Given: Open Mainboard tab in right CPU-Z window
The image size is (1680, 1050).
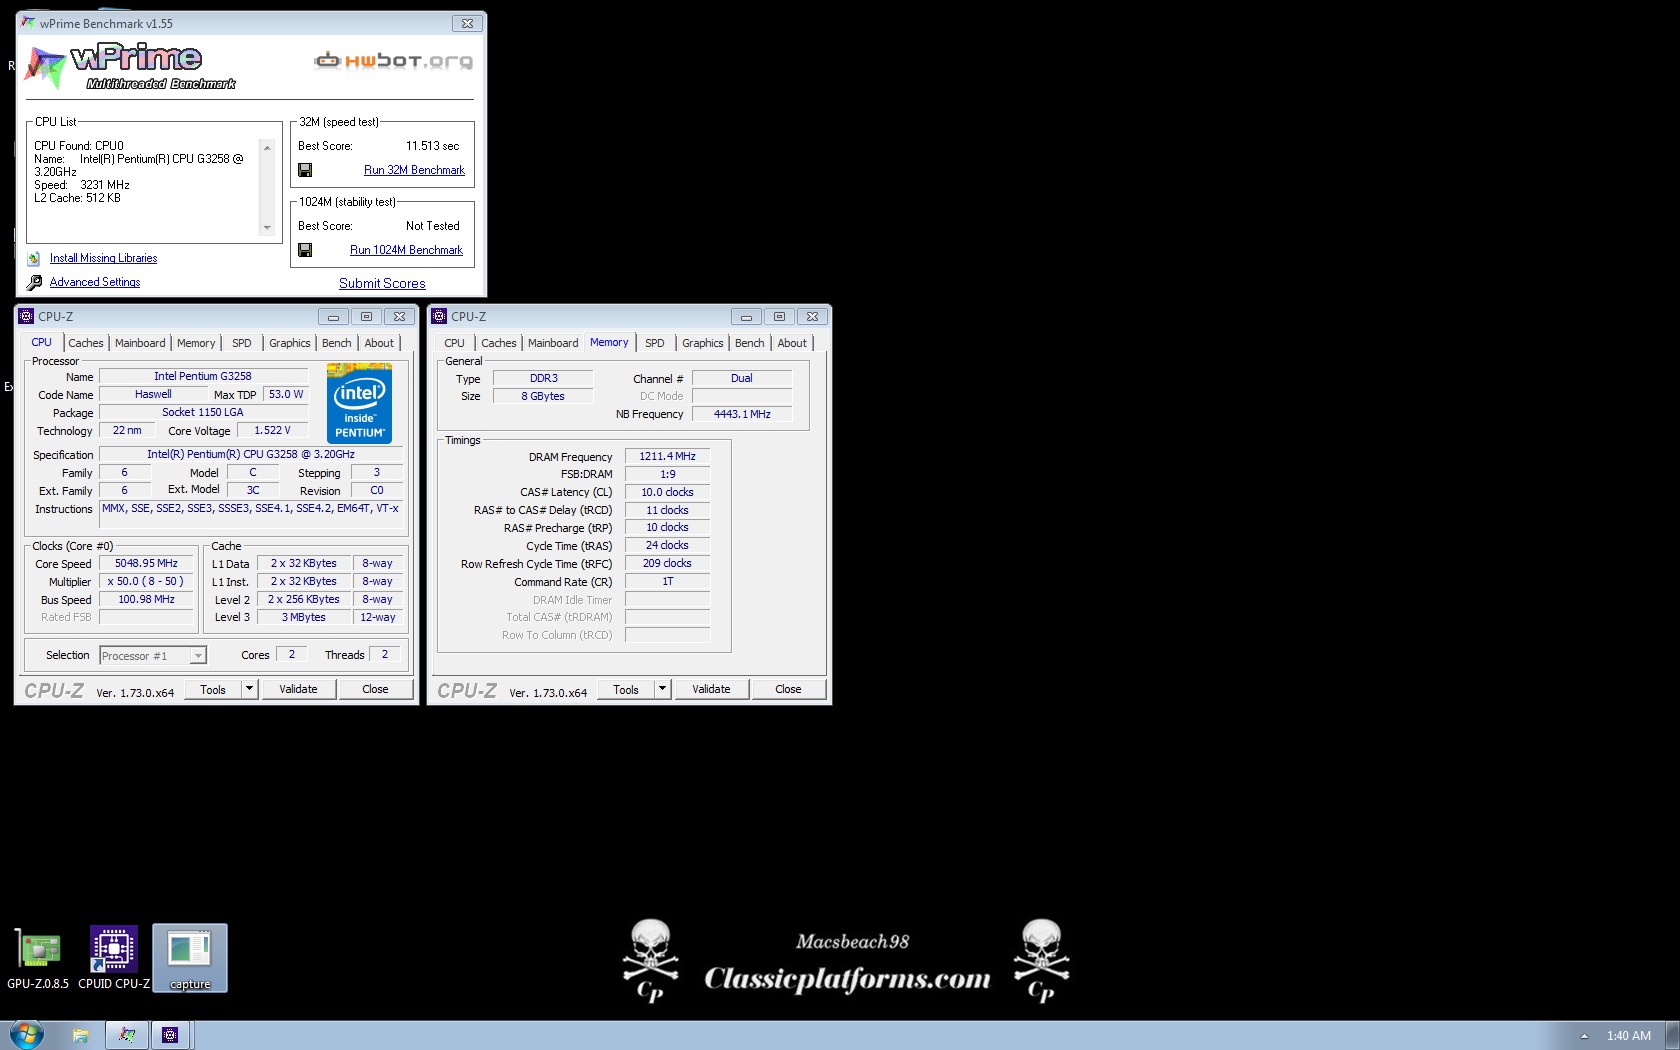Looking at the screenshot, I should pyautogui.click(x=553, y=343).
